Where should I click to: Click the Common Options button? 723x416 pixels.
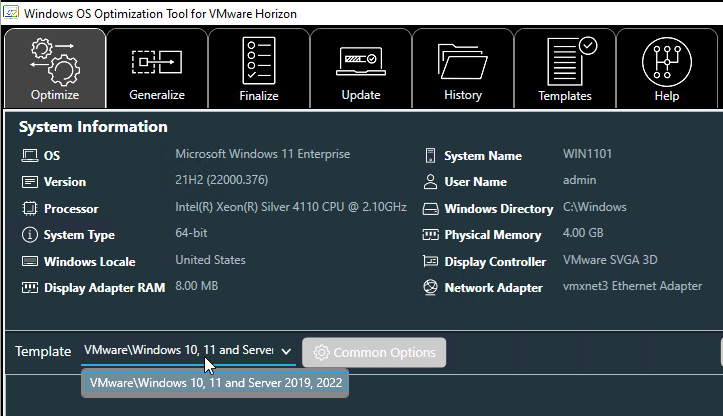tap(374, 352)
